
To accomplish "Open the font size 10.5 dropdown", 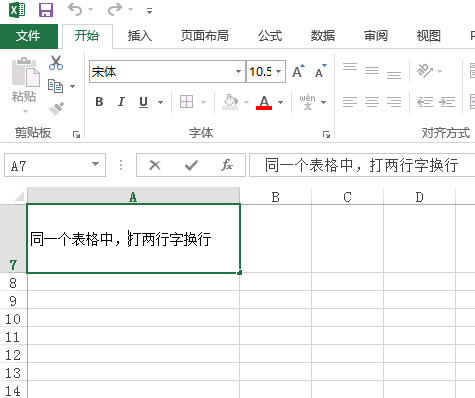I will (x=279, y=71).
